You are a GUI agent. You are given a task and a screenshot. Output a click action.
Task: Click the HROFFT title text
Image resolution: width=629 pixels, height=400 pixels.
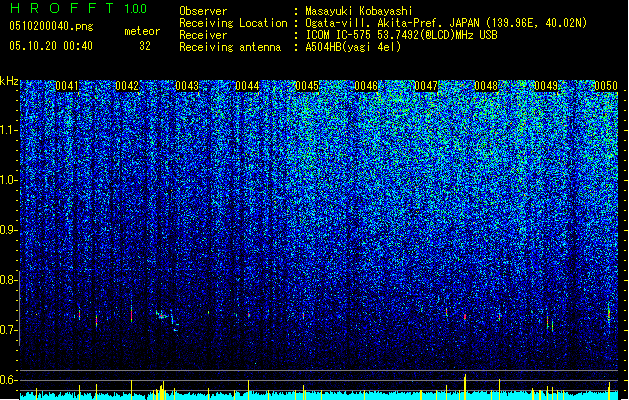point(63,8)
